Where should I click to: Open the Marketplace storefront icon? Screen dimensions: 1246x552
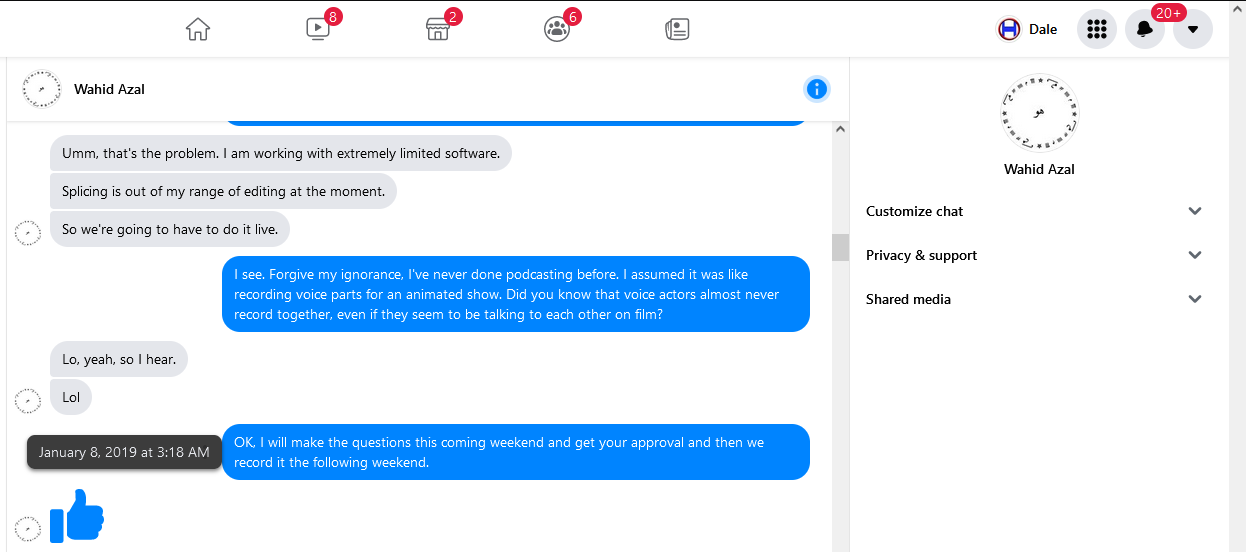pyautogui.click(x=438, y=29)
